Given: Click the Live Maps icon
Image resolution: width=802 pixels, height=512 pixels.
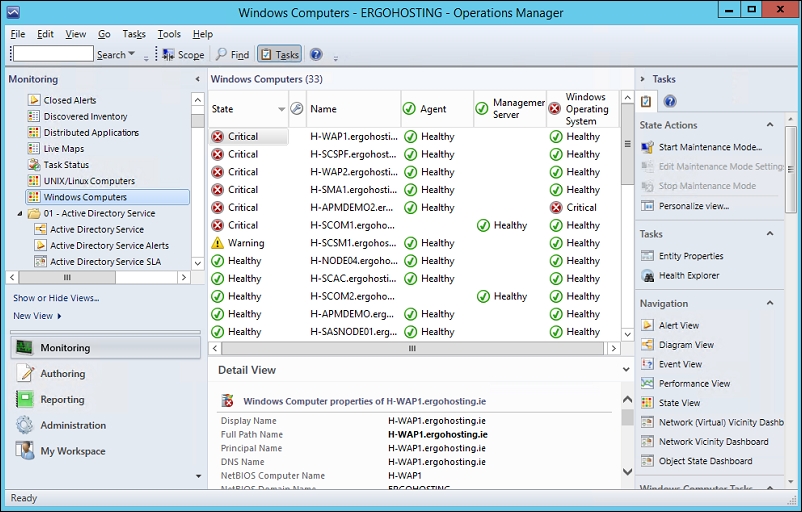Looking at the screenshot, I should (x=34, y=148).
